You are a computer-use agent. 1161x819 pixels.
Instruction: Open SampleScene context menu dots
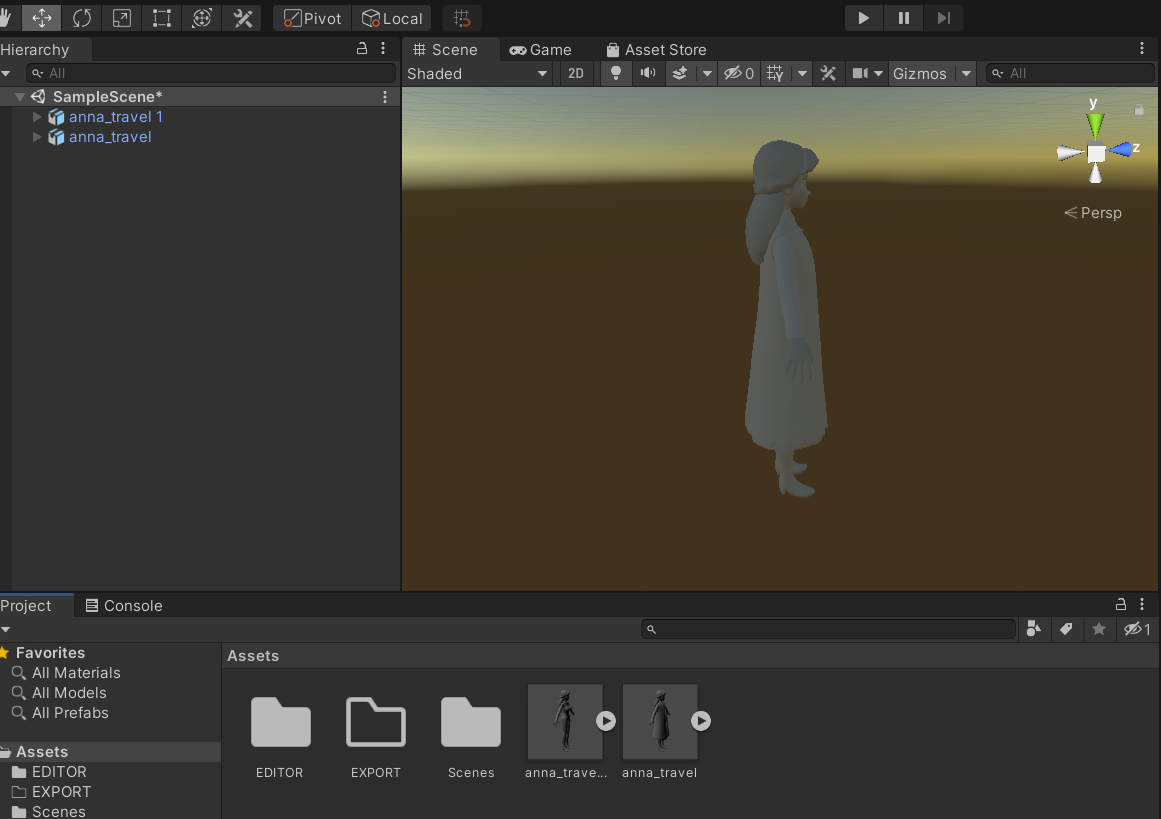(384, 97)
